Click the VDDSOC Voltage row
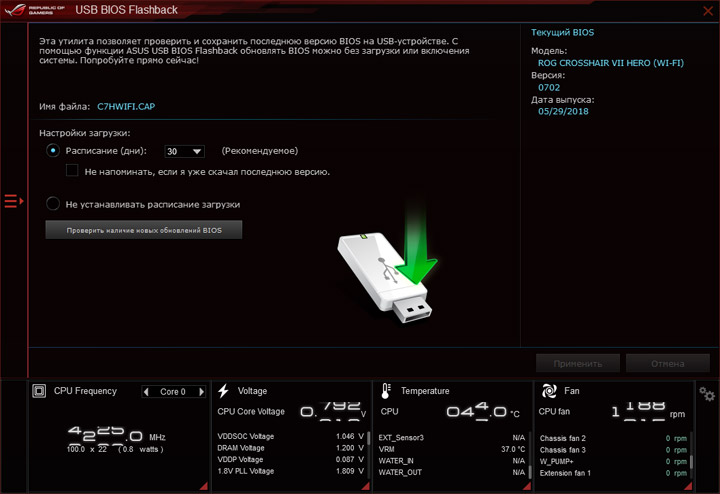The width and height of the screenshot is (720, 494). (x=291, y=436)
